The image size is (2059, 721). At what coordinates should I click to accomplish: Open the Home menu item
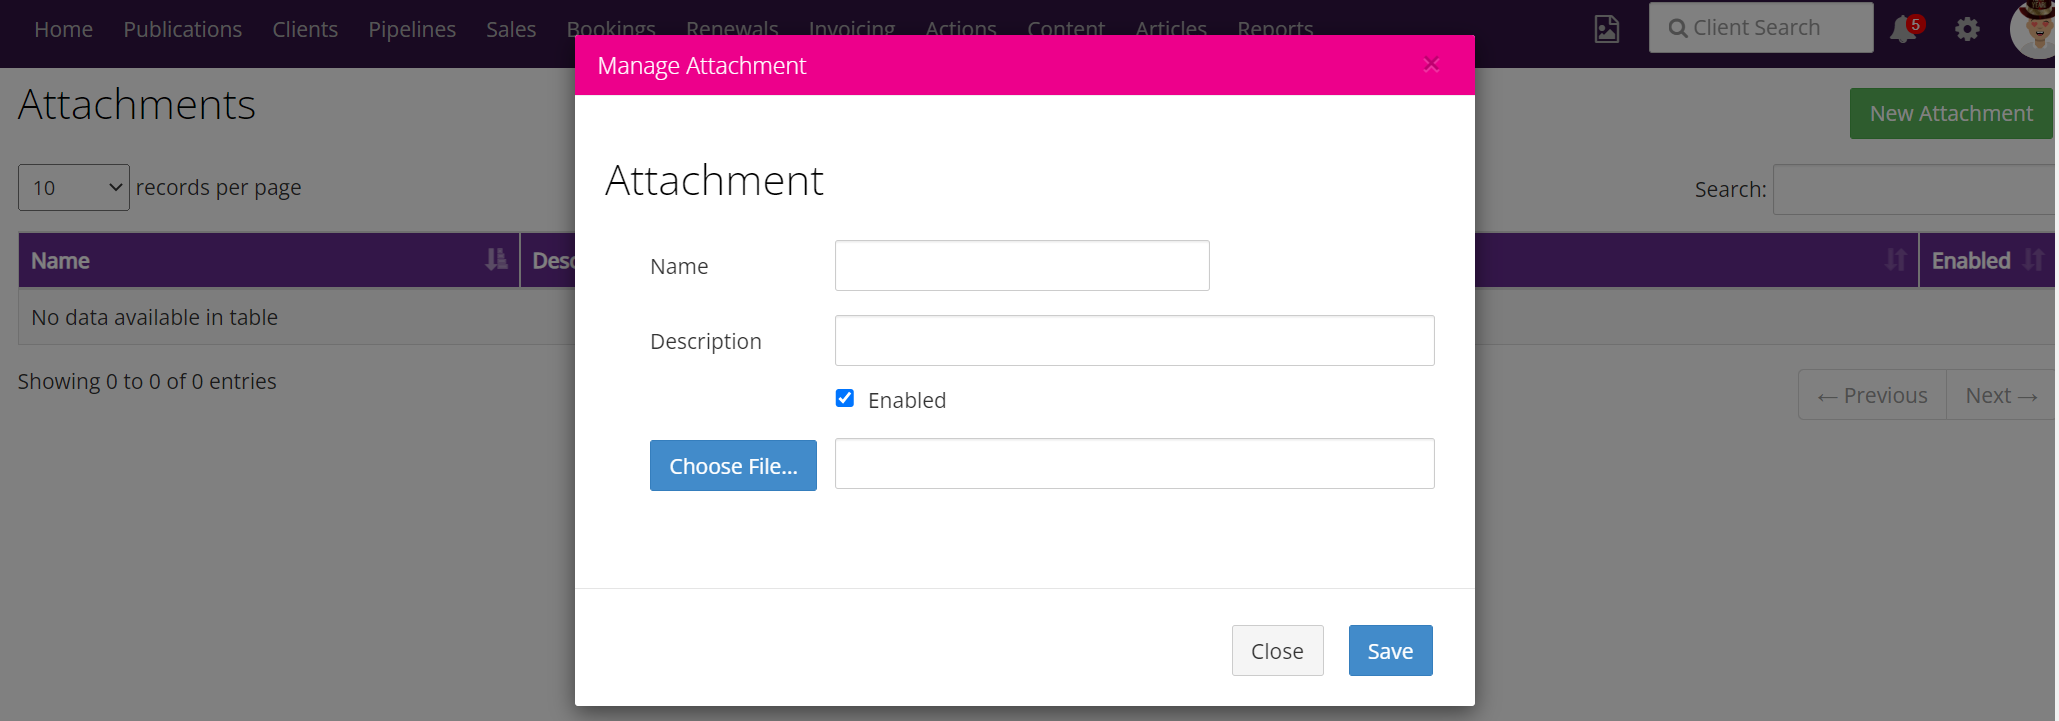coord(63,29)
